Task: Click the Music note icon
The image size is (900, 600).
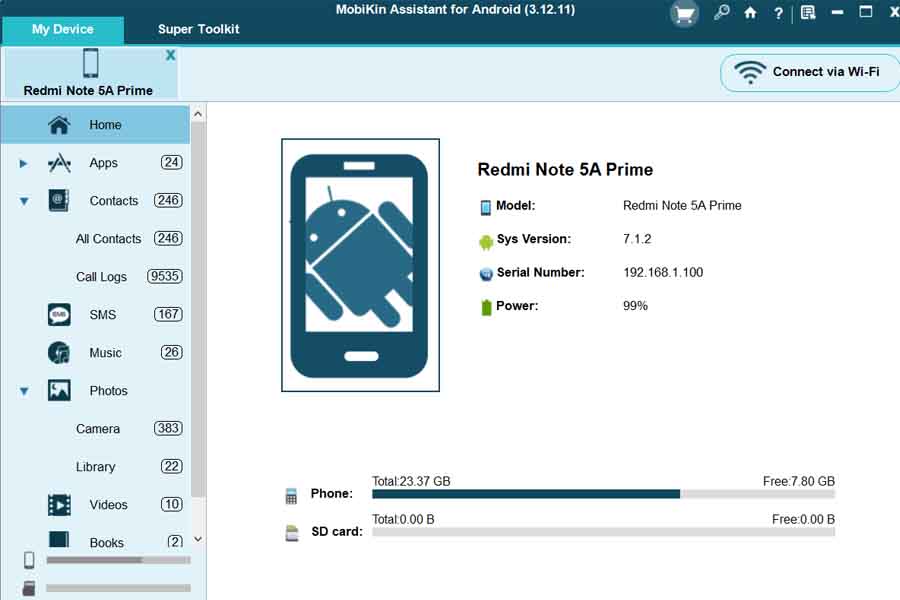Action: (x=59, y=353)
